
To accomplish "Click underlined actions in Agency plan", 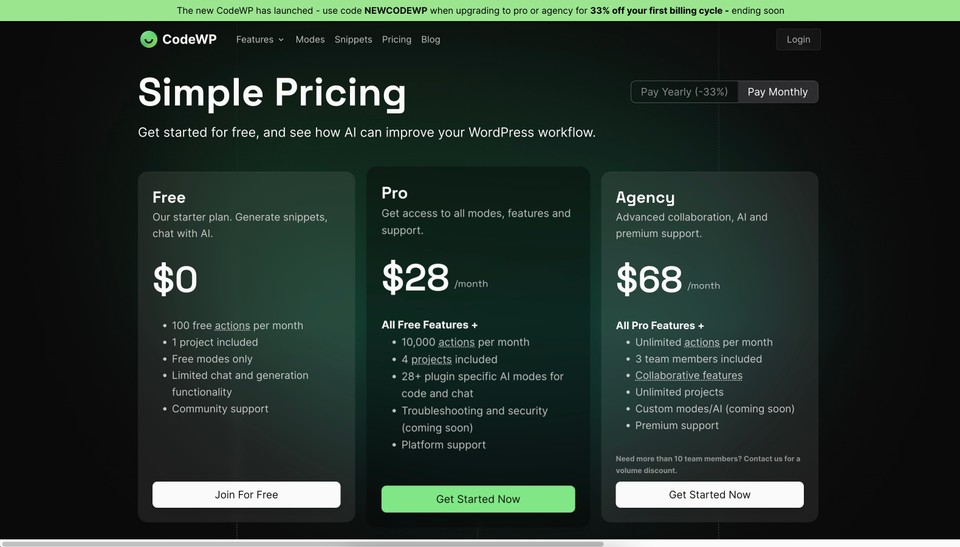I will (702, 342).
